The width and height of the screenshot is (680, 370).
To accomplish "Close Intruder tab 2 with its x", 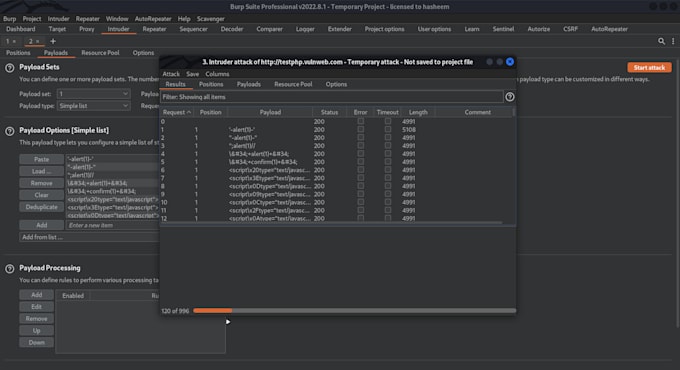I will coord(38,41).
